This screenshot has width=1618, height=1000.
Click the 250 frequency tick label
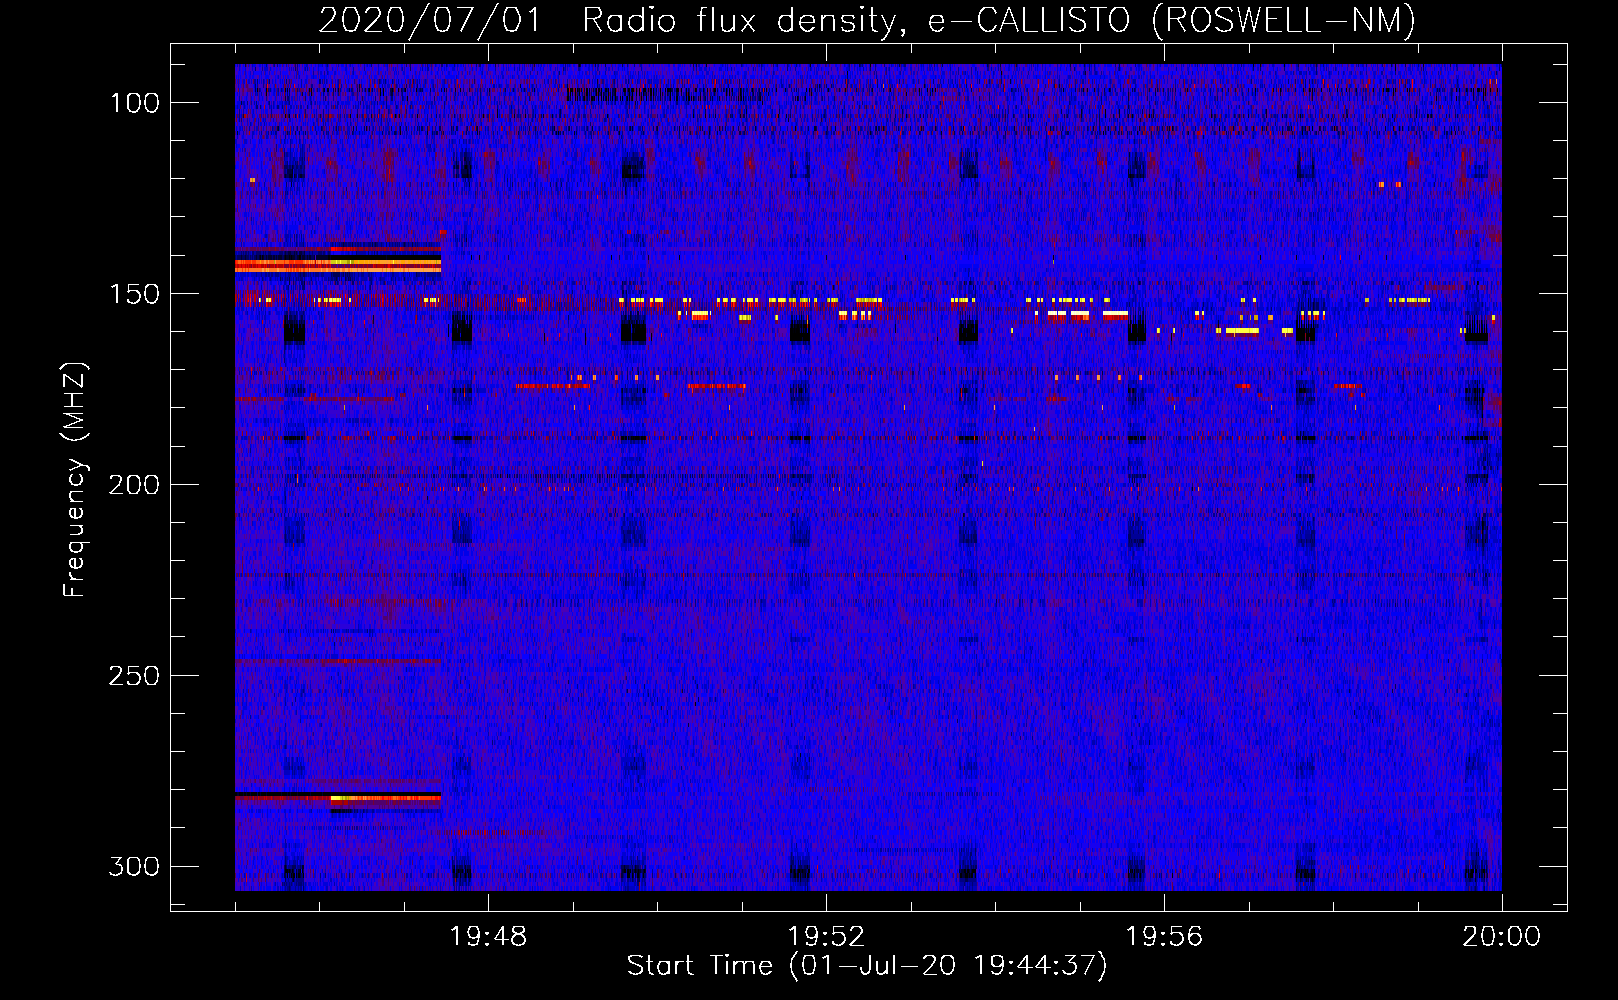coord(134,676)
